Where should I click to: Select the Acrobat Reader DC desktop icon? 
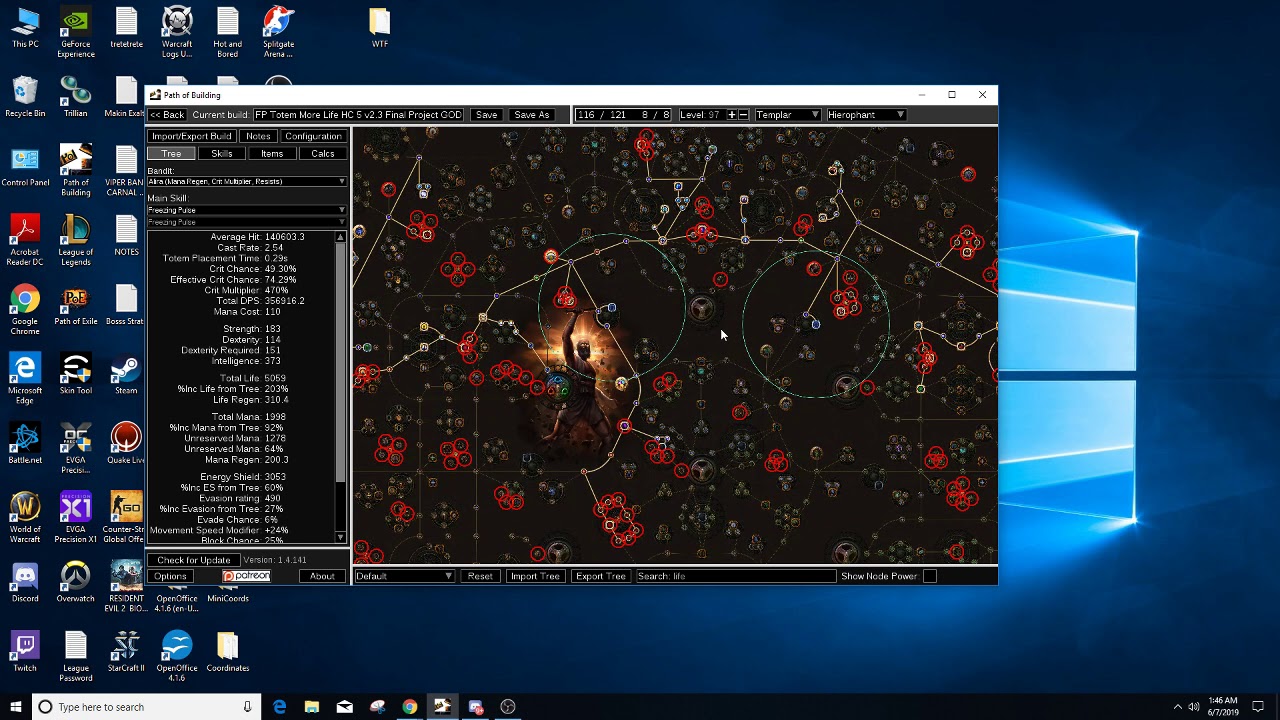pyautogui.click(x=25, y=240)
